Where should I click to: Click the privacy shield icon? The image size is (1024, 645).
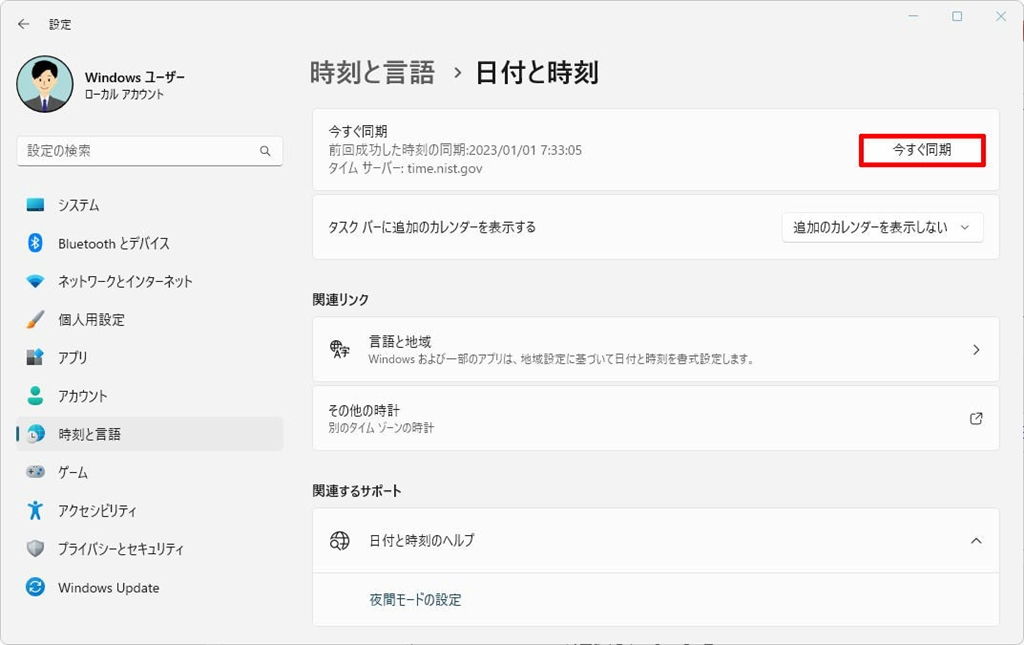[x=35, y=548]
